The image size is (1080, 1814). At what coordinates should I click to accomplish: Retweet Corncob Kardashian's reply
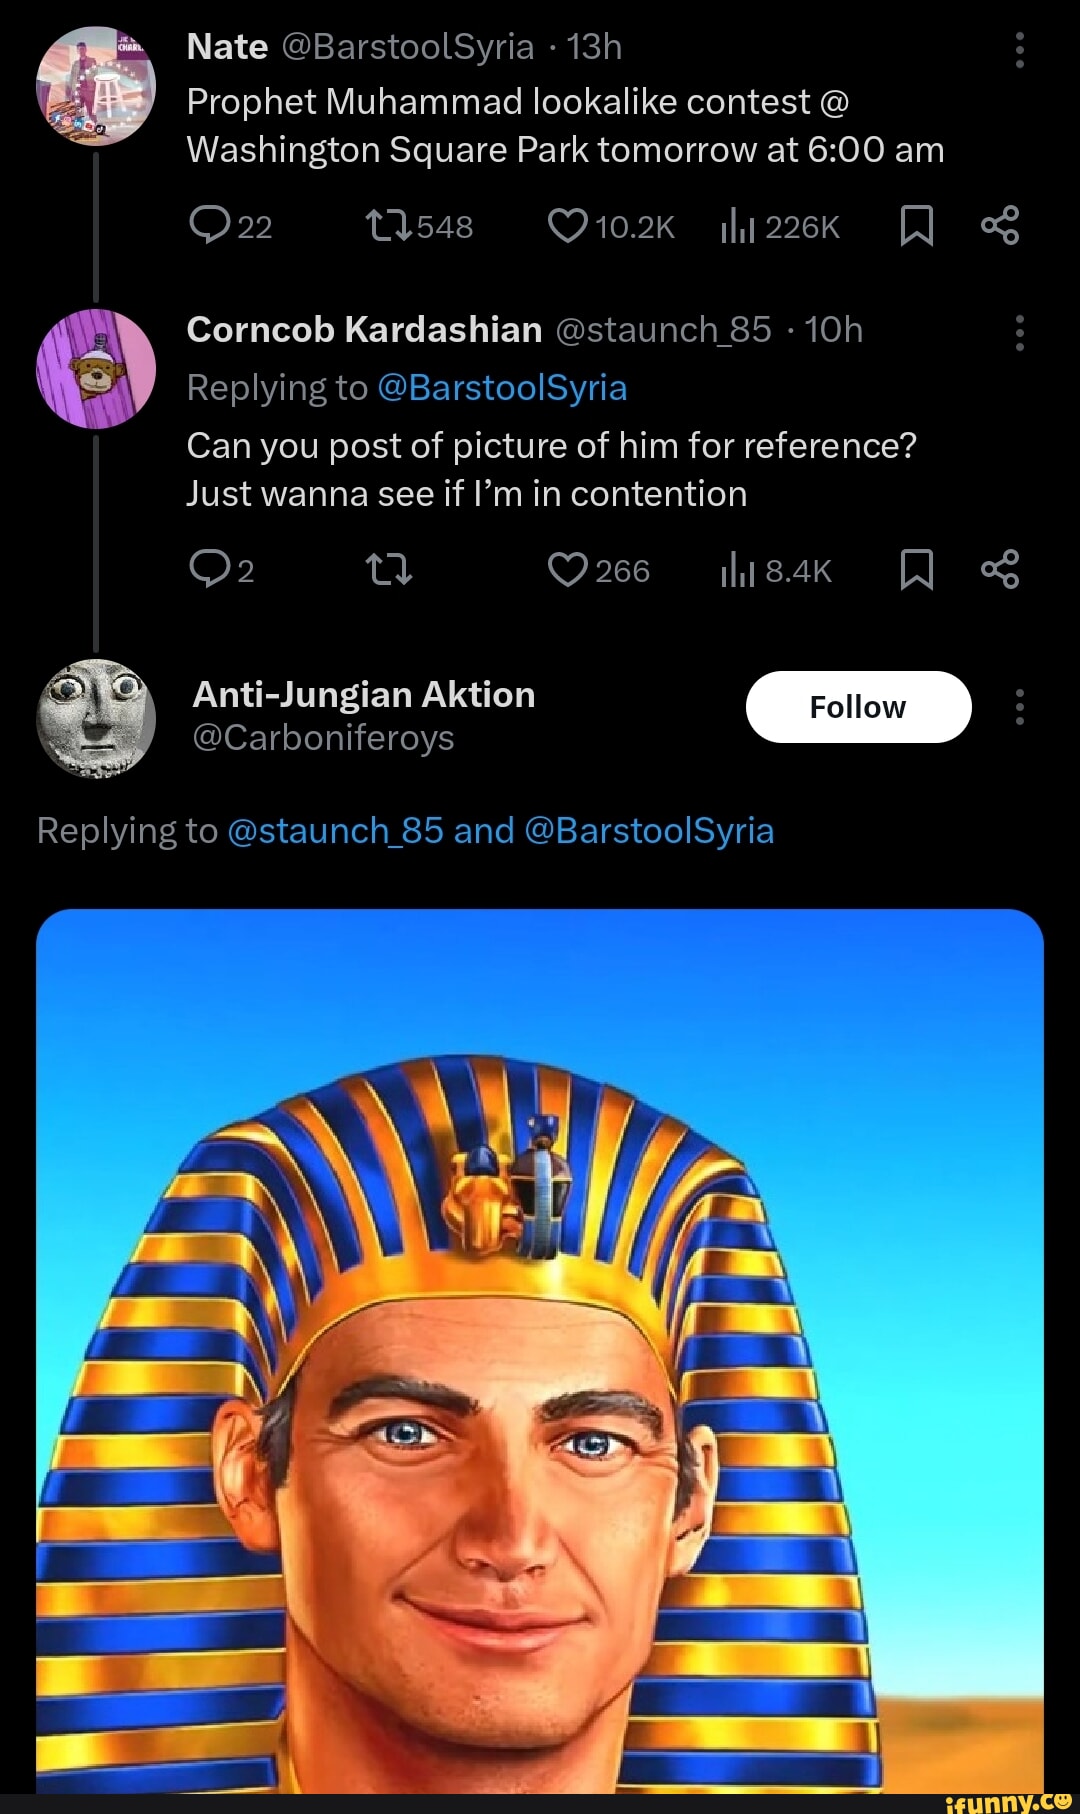pos(388,570)
